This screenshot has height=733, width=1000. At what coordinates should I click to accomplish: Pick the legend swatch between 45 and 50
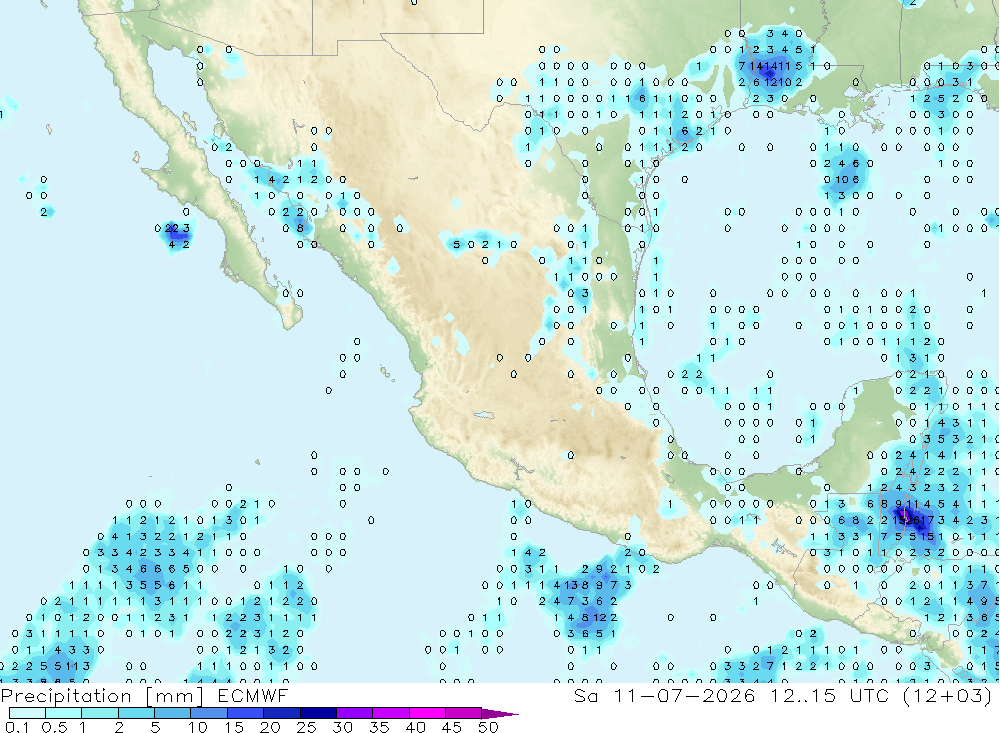(x=463, y=713)
